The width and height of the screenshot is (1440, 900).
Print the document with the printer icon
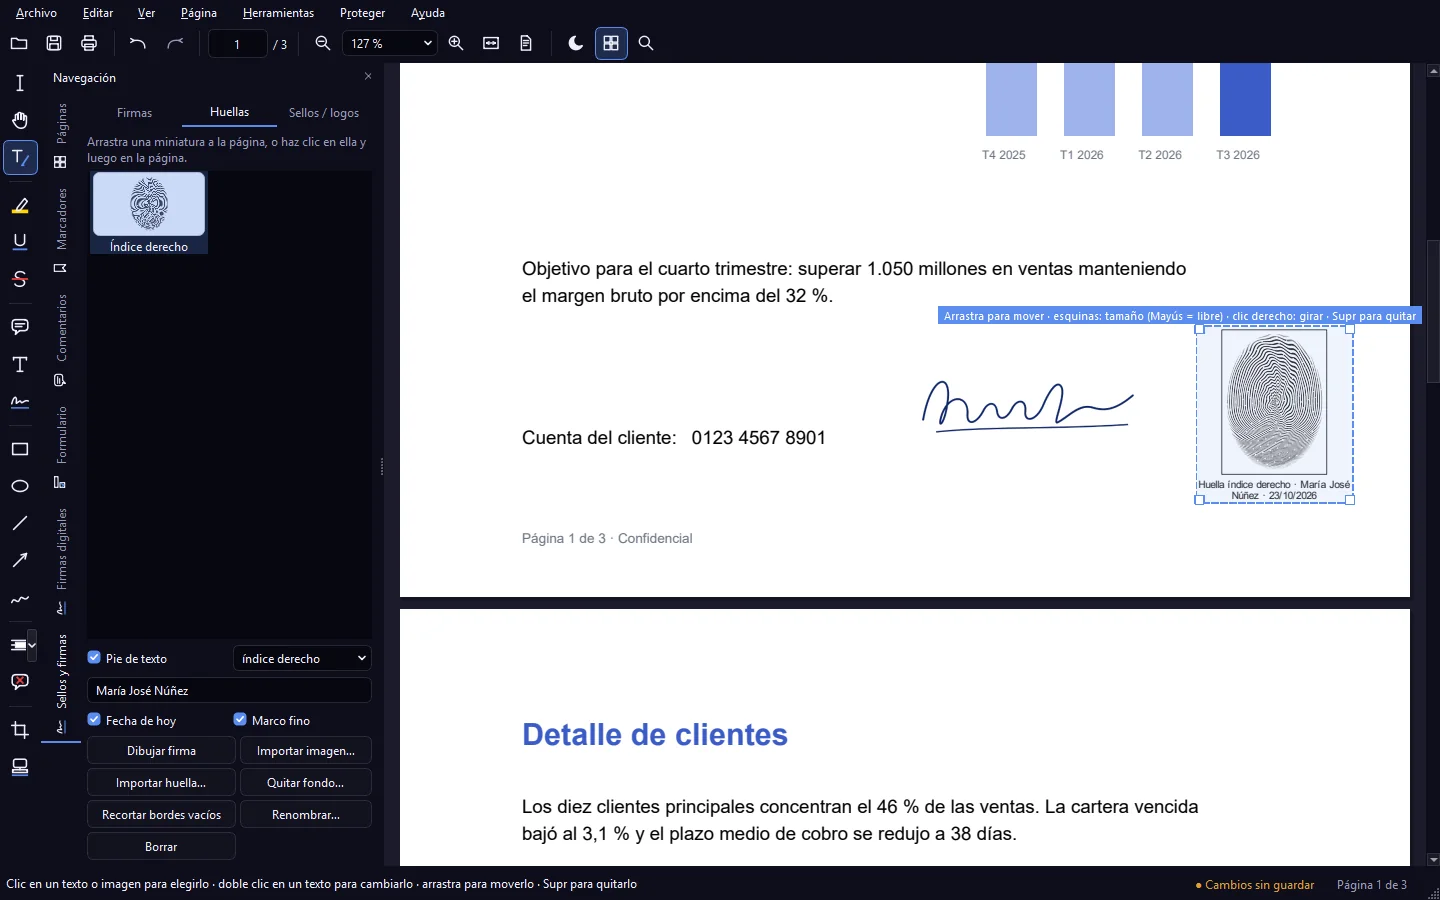coord(89,43)
